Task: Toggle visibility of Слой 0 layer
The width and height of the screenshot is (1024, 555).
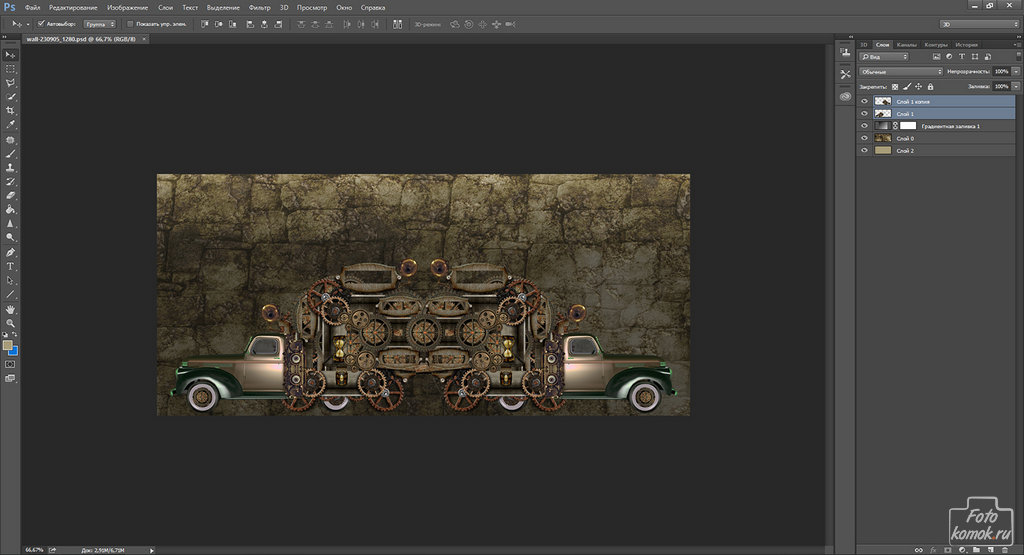Action: pyautogui.click(x=864, y=138)
